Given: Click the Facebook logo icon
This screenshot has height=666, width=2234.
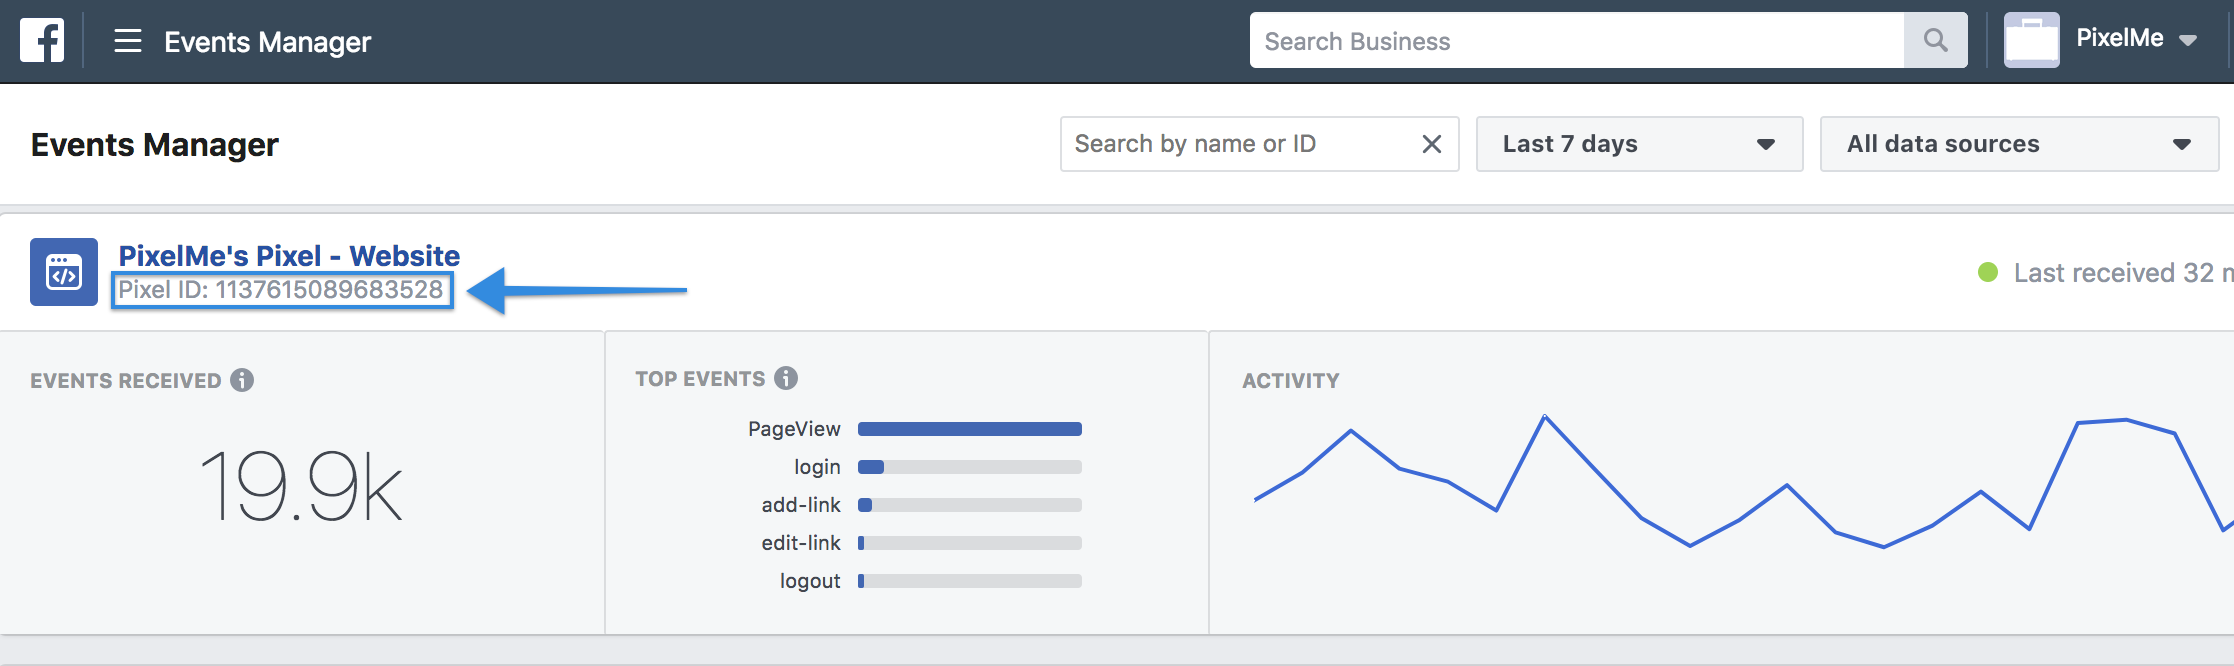Looking at the screenshot, I should pos(42,41).
